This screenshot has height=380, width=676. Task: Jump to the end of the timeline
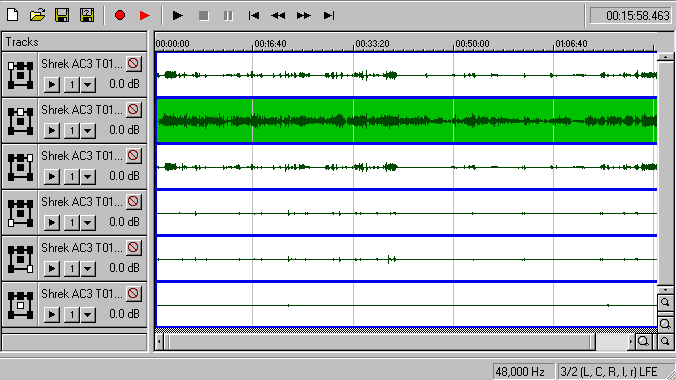(329, 16)
